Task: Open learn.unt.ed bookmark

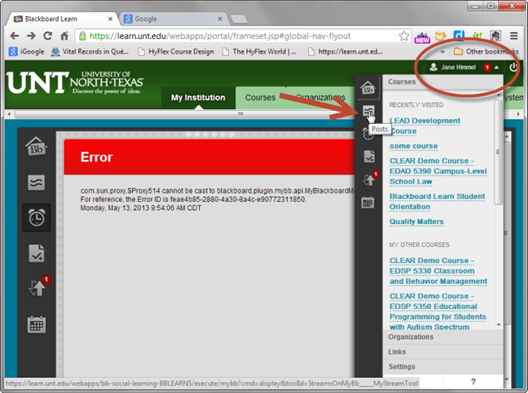Action: click(345, 52)
